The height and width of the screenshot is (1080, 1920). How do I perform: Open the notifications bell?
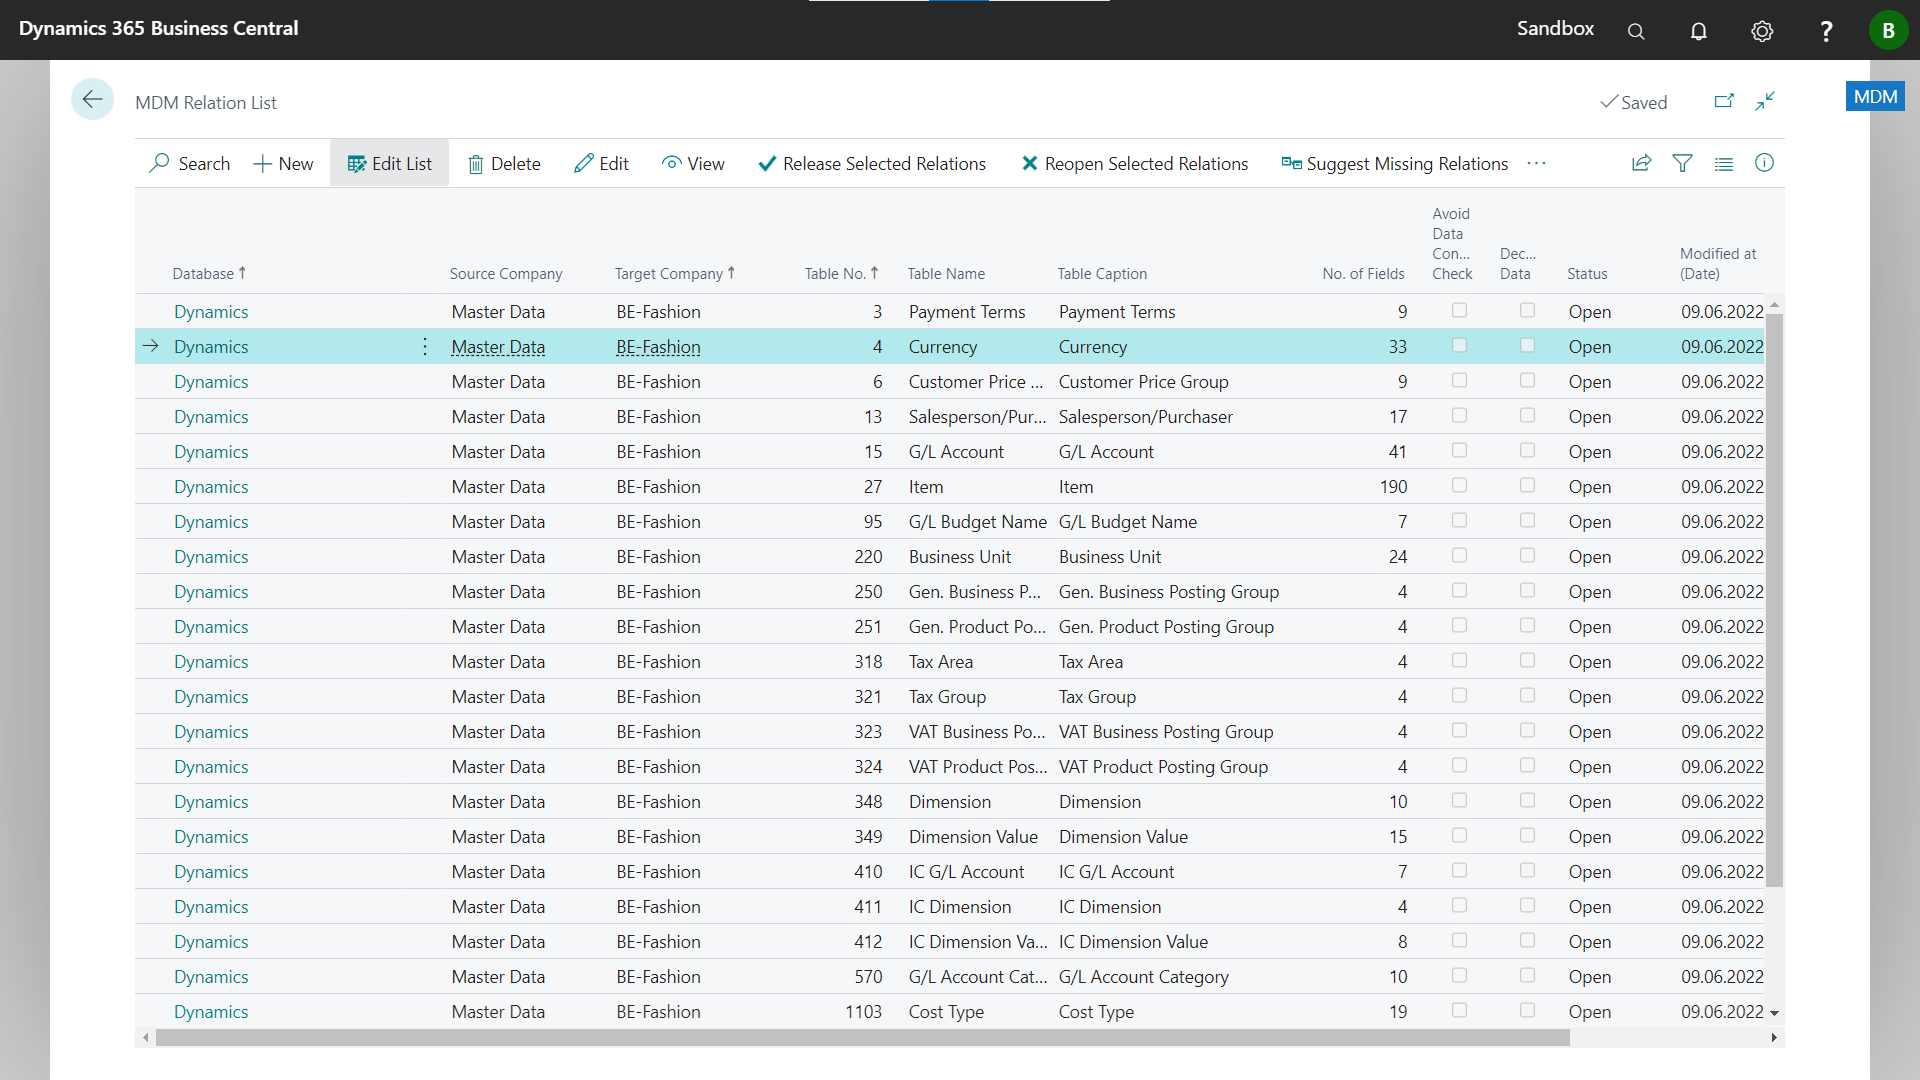pyautogui.click(x=1699, y=31)
